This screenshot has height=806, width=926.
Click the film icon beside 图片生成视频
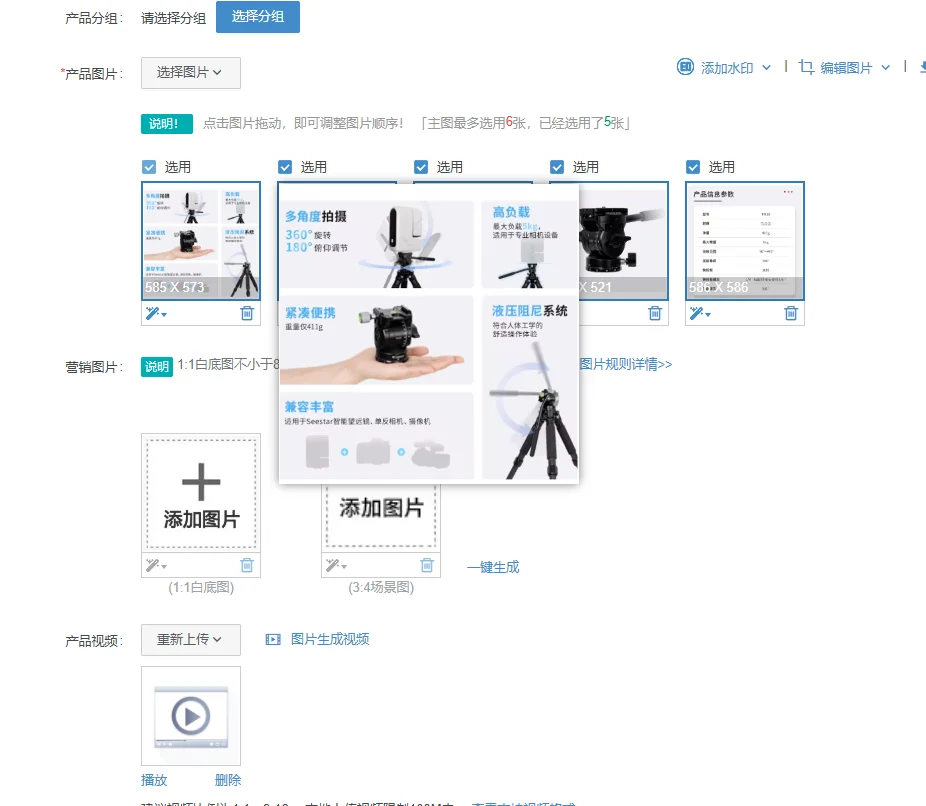[x=273, y=639]
